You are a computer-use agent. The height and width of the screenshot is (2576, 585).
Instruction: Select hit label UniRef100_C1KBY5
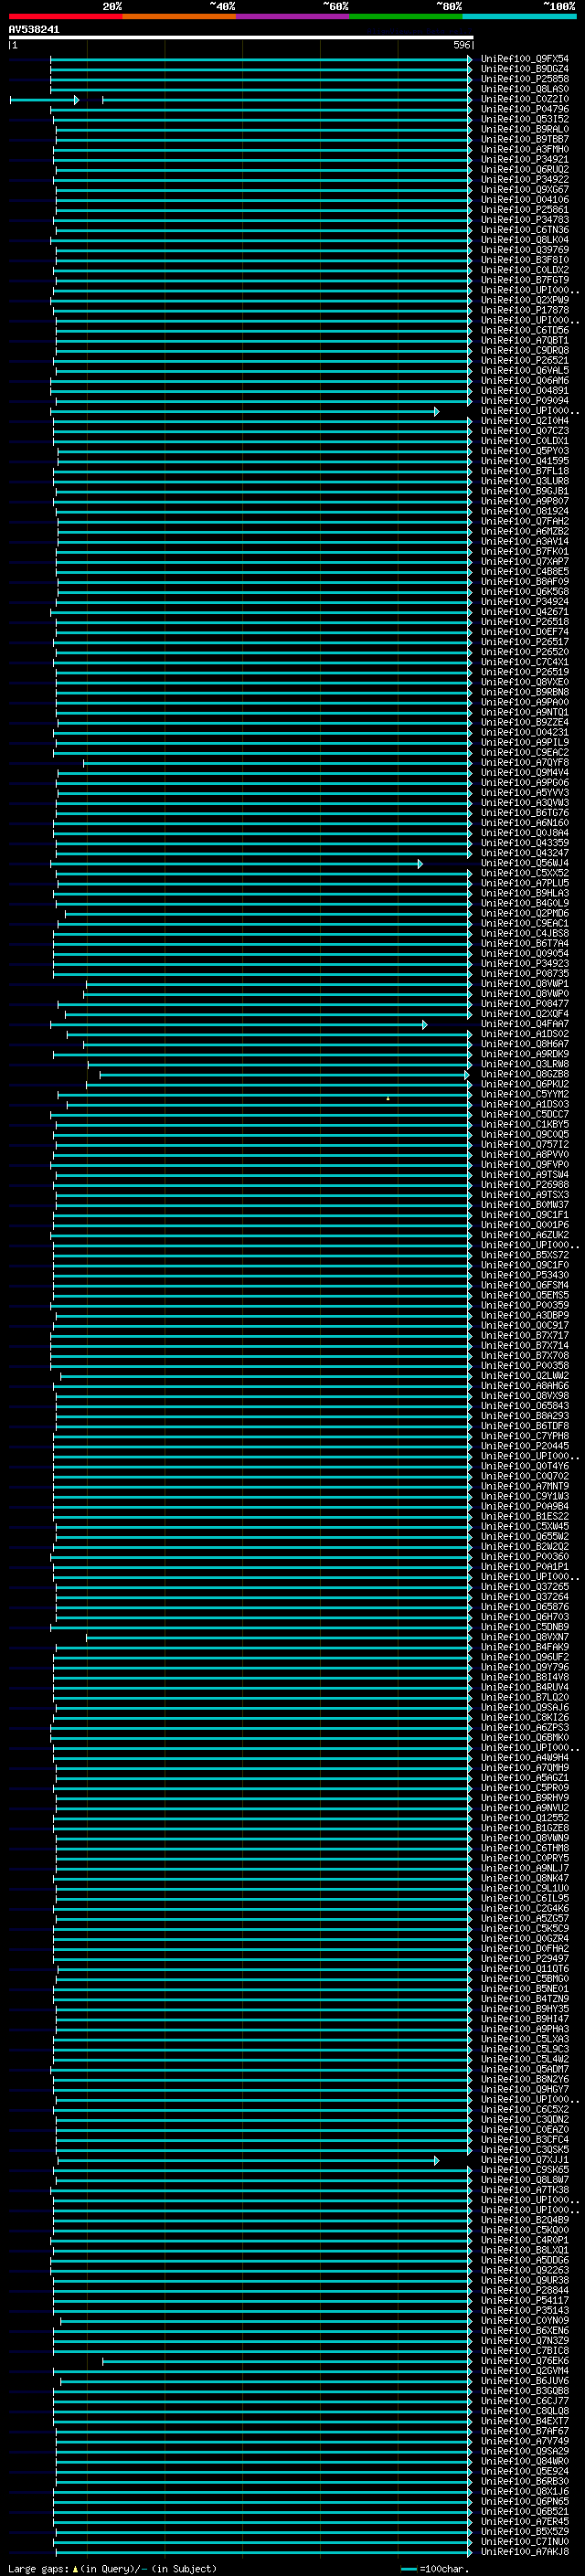(525, 1124)
